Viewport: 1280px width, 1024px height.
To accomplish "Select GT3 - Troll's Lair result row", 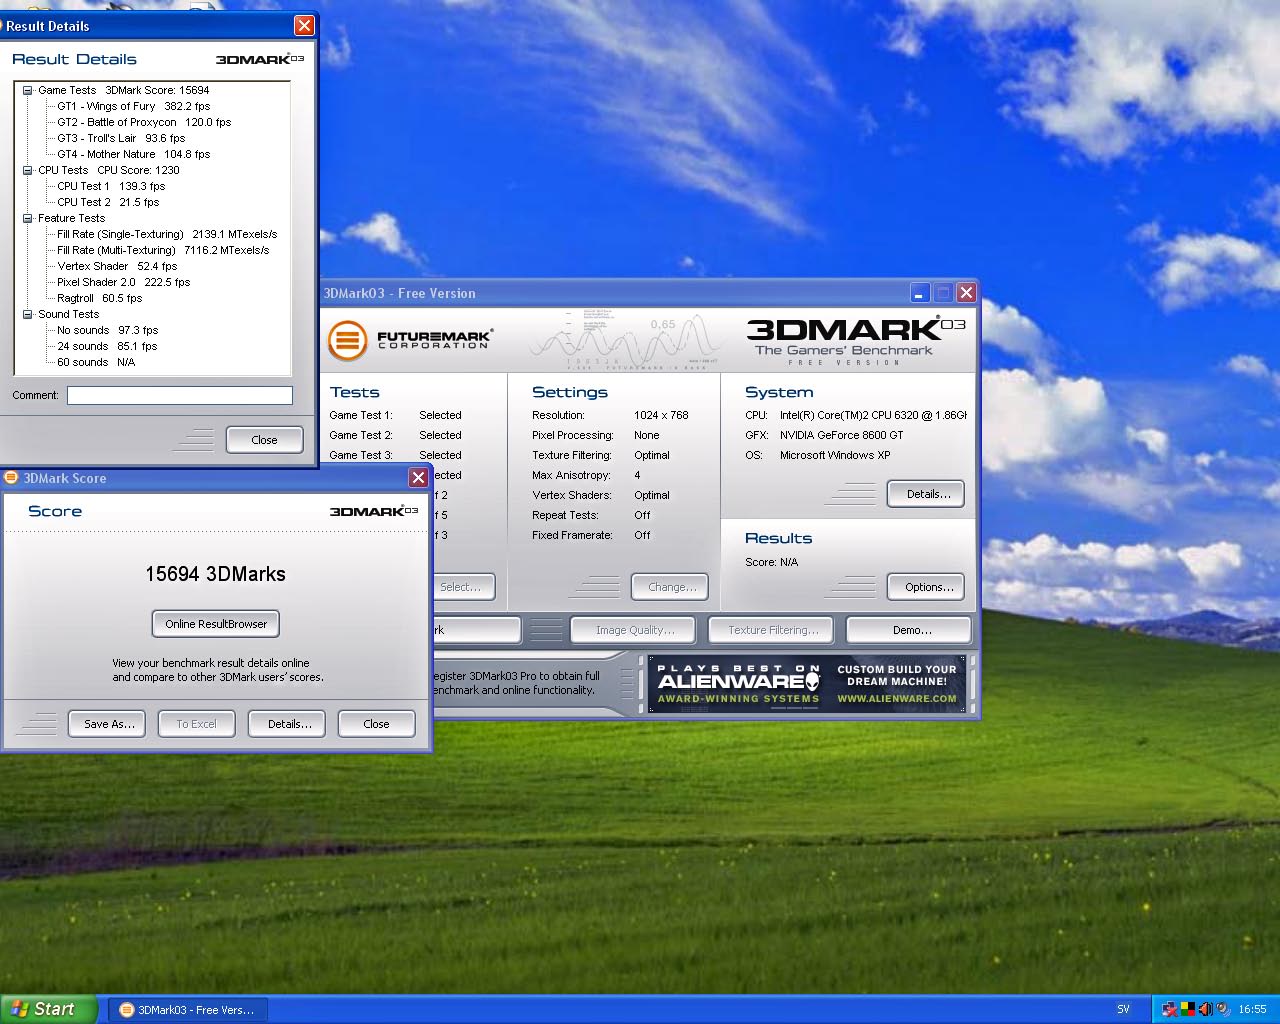I will pyautogui.click(x=121, y=138).
